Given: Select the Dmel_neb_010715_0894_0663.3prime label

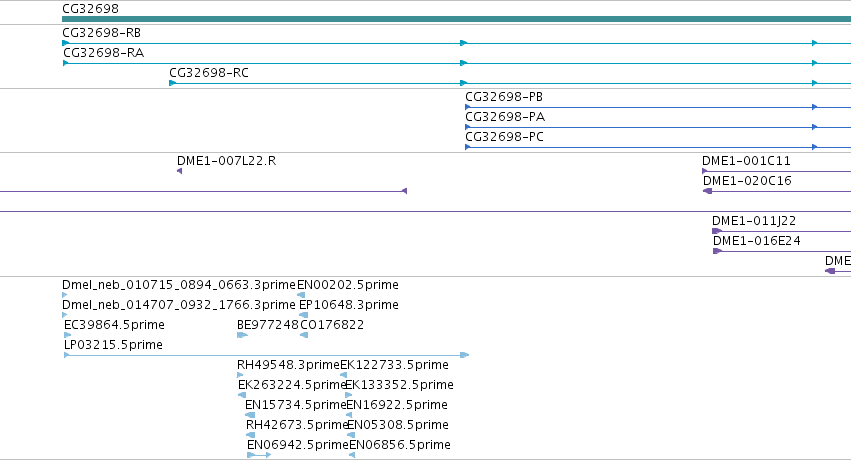Looking at the screenshot, I should coord(179,285).
